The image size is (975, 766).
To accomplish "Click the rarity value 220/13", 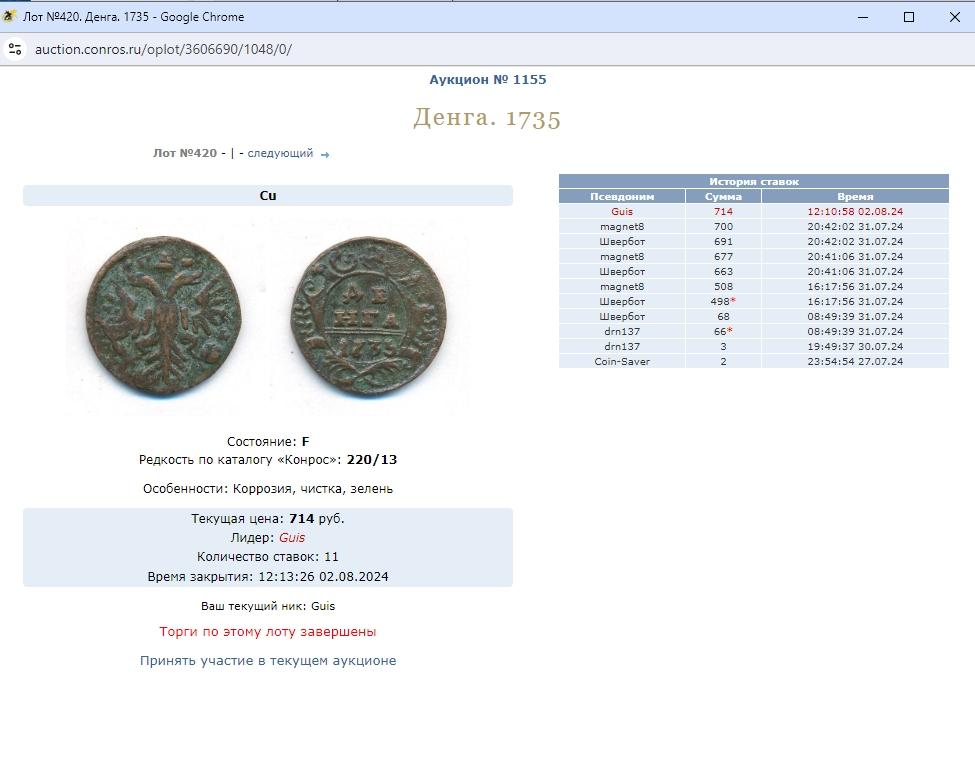I will (x=372, y=460).
